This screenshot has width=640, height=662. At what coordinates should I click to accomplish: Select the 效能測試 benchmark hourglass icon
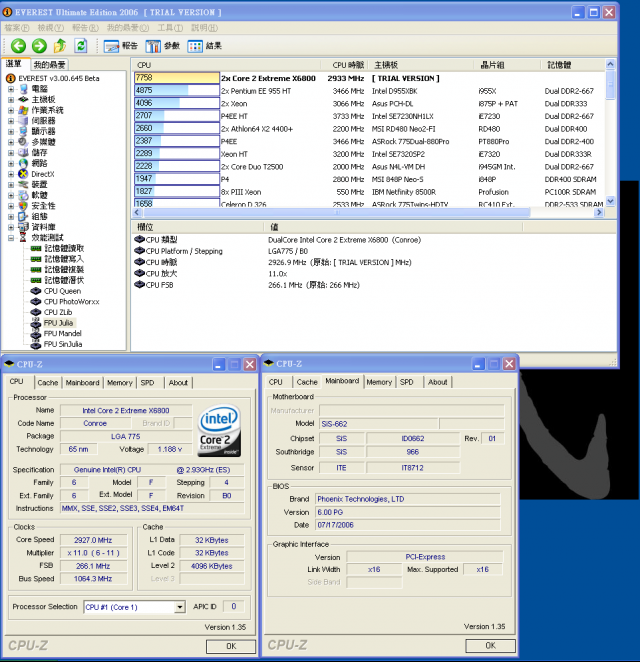(x=24, y=238)
